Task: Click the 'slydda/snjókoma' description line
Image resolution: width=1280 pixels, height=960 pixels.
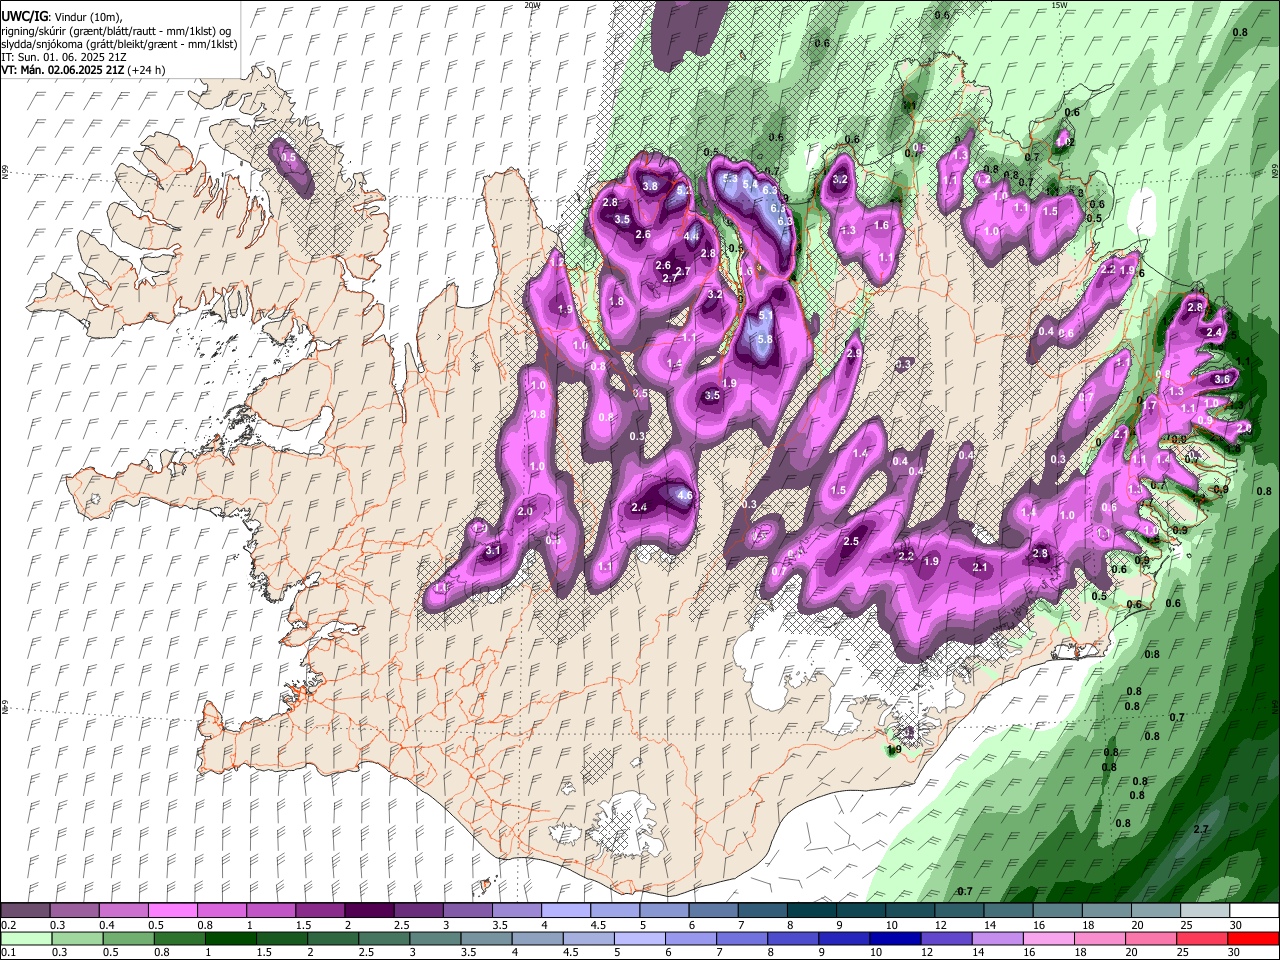Action: [119, 44]
